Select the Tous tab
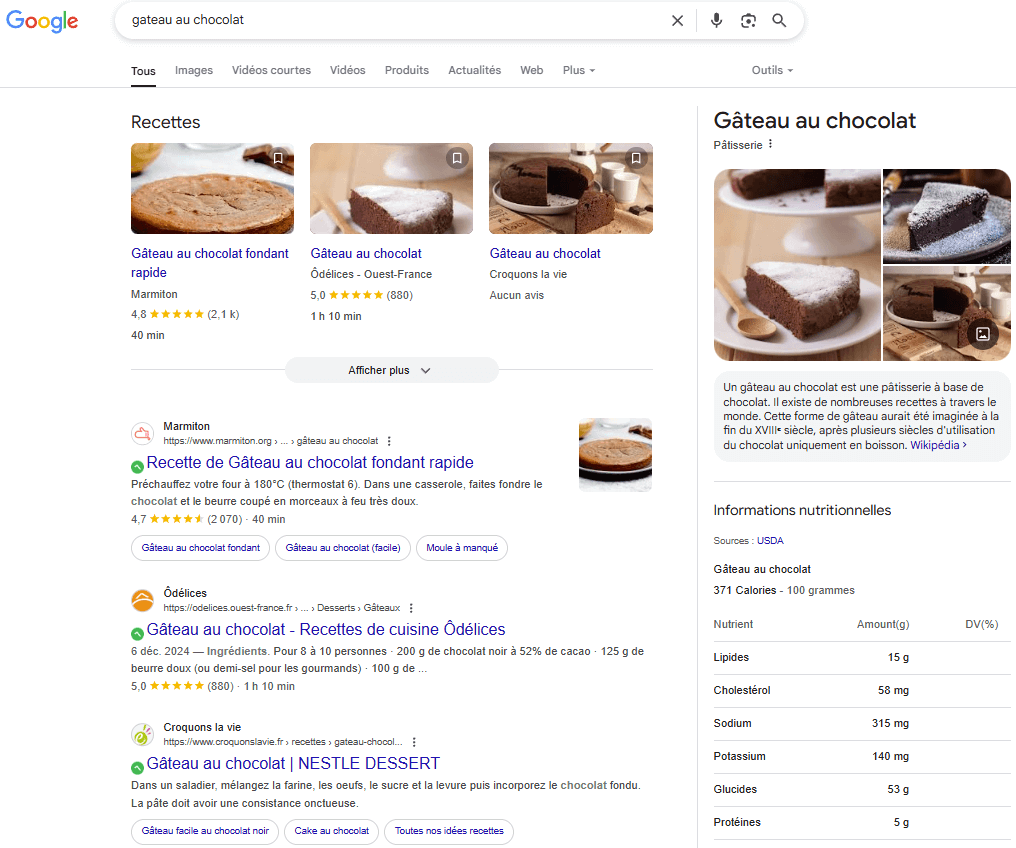The width and height of the screenshot is (1016, 848). coord(143,71)
